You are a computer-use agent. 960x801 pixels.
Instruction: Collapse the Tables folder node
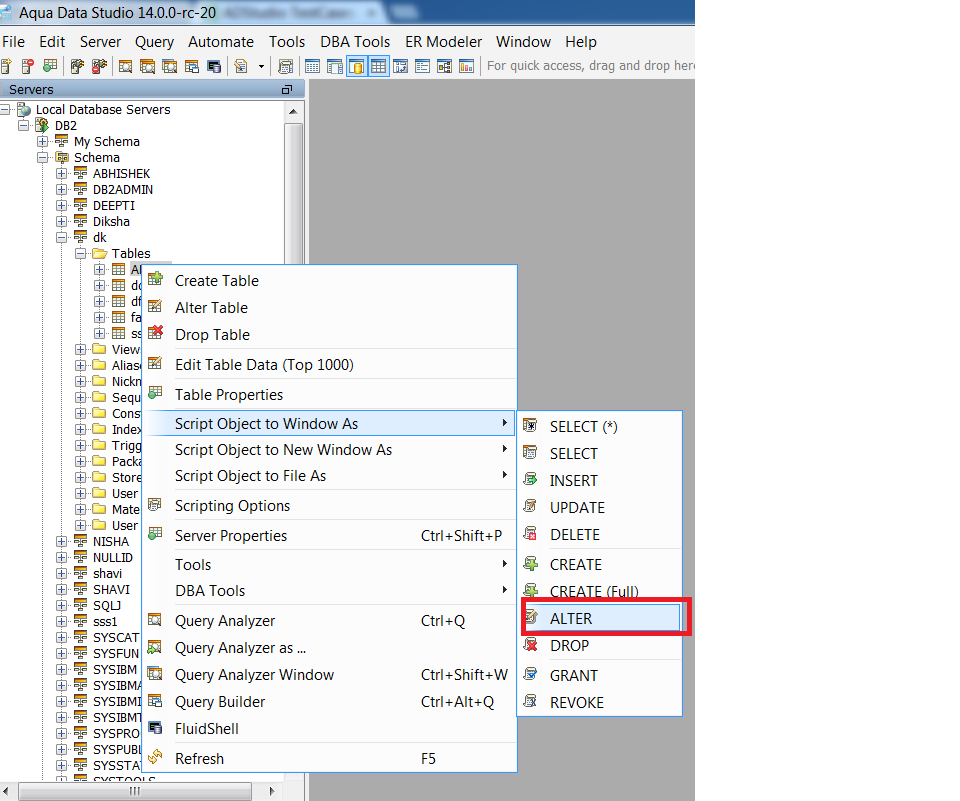80,254
